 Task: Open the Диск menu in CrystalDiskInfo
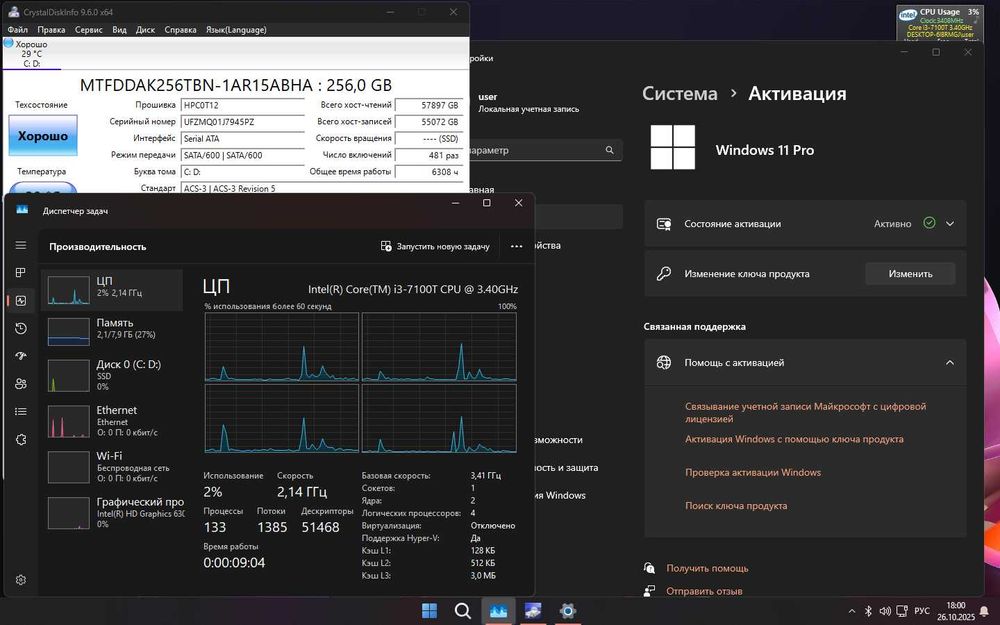[x=145, y=29]
